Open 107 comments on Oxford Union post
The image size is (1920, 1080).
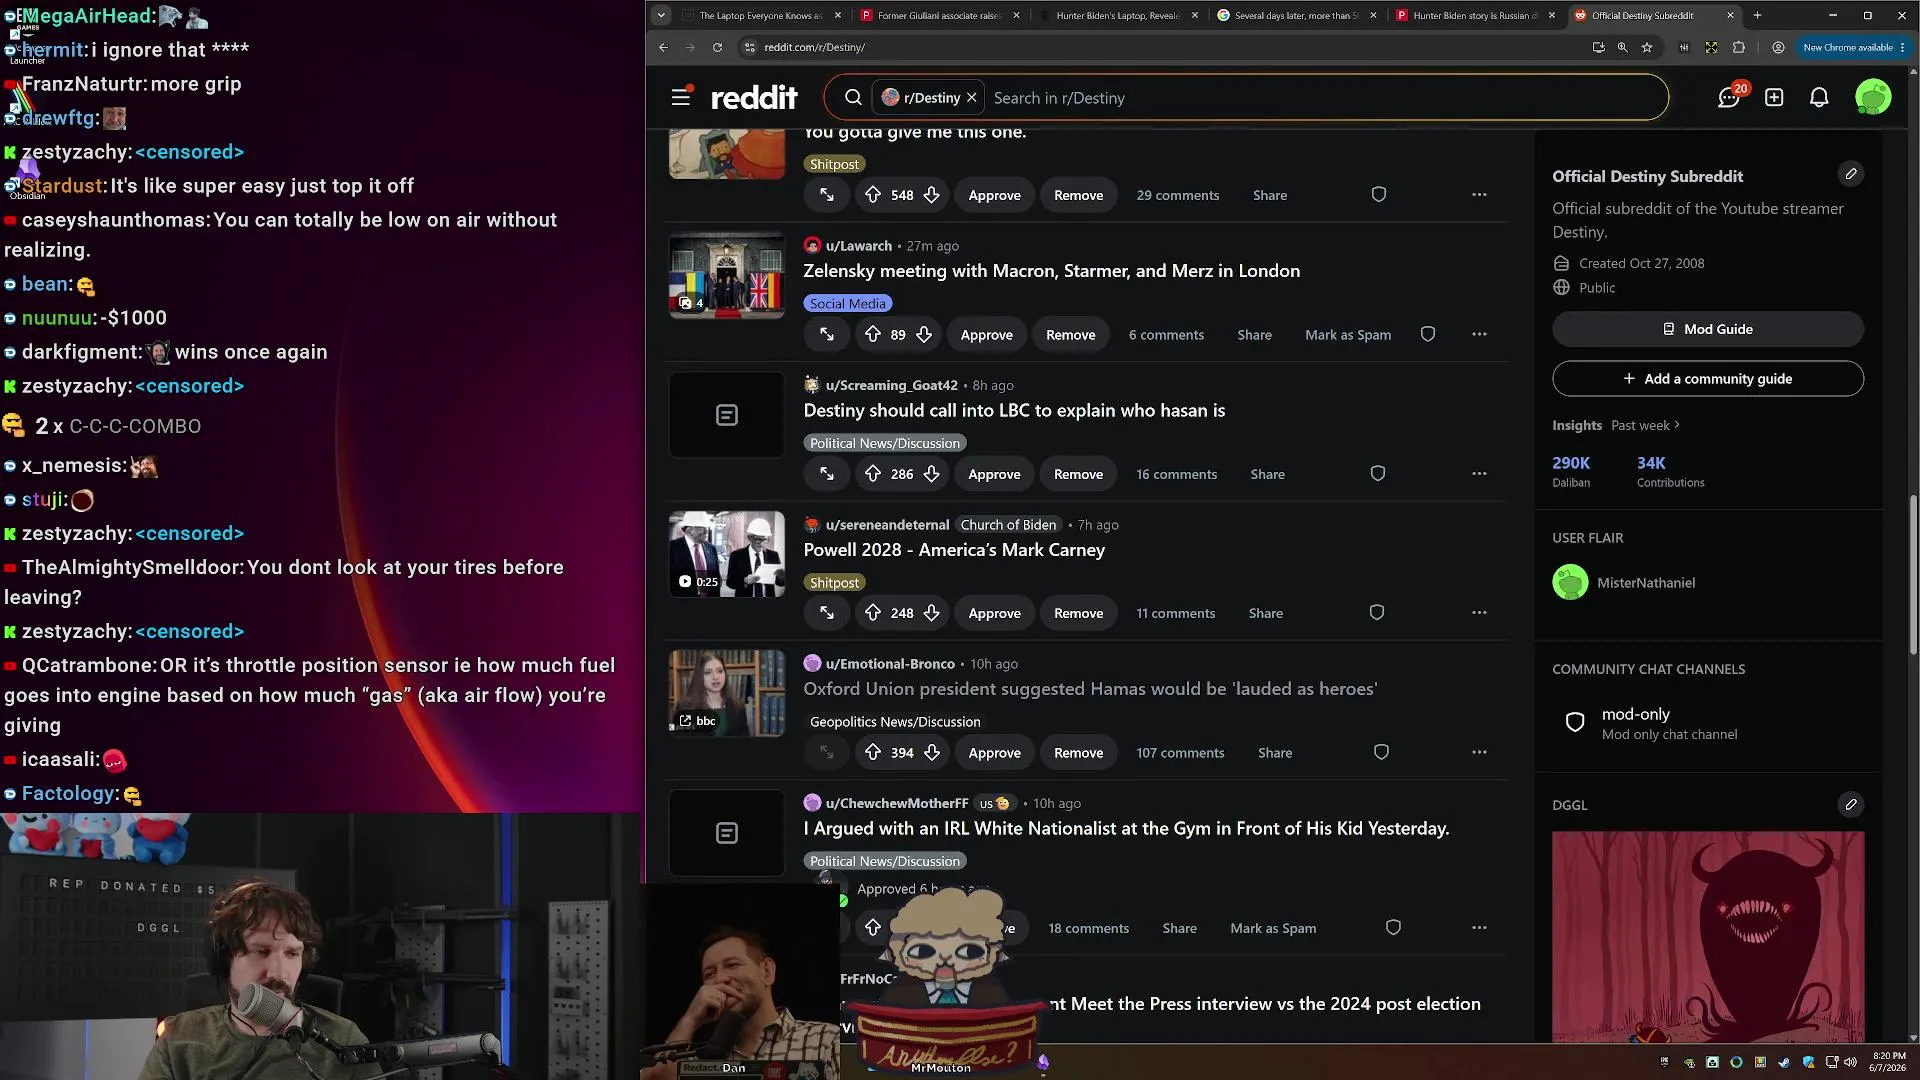(1180, 753)
